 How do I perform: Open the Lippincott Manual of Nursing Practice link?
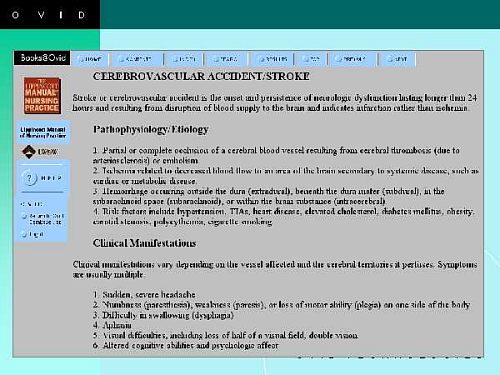43,132
